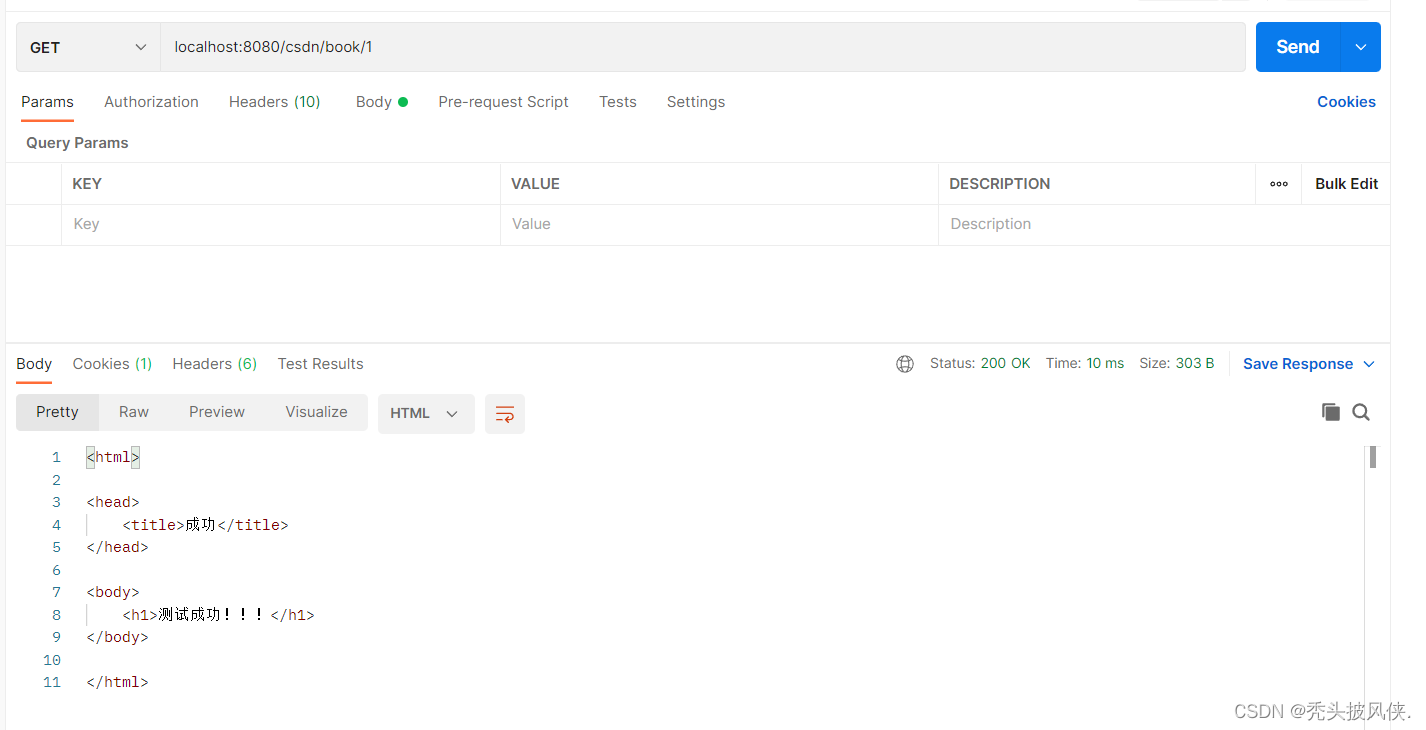Click line number 11 in the gutter
This screenshot has height=730, width=1426.
click(52, 682)
